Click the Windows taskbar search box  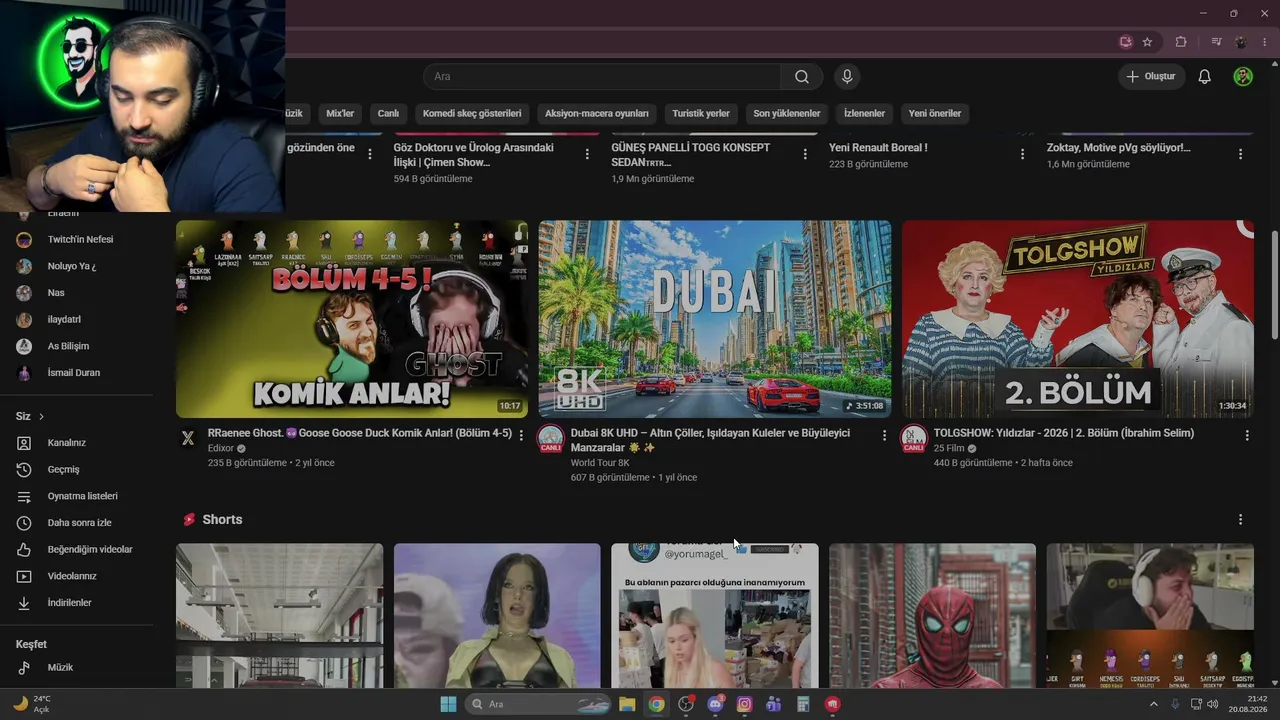coord(539,704)
